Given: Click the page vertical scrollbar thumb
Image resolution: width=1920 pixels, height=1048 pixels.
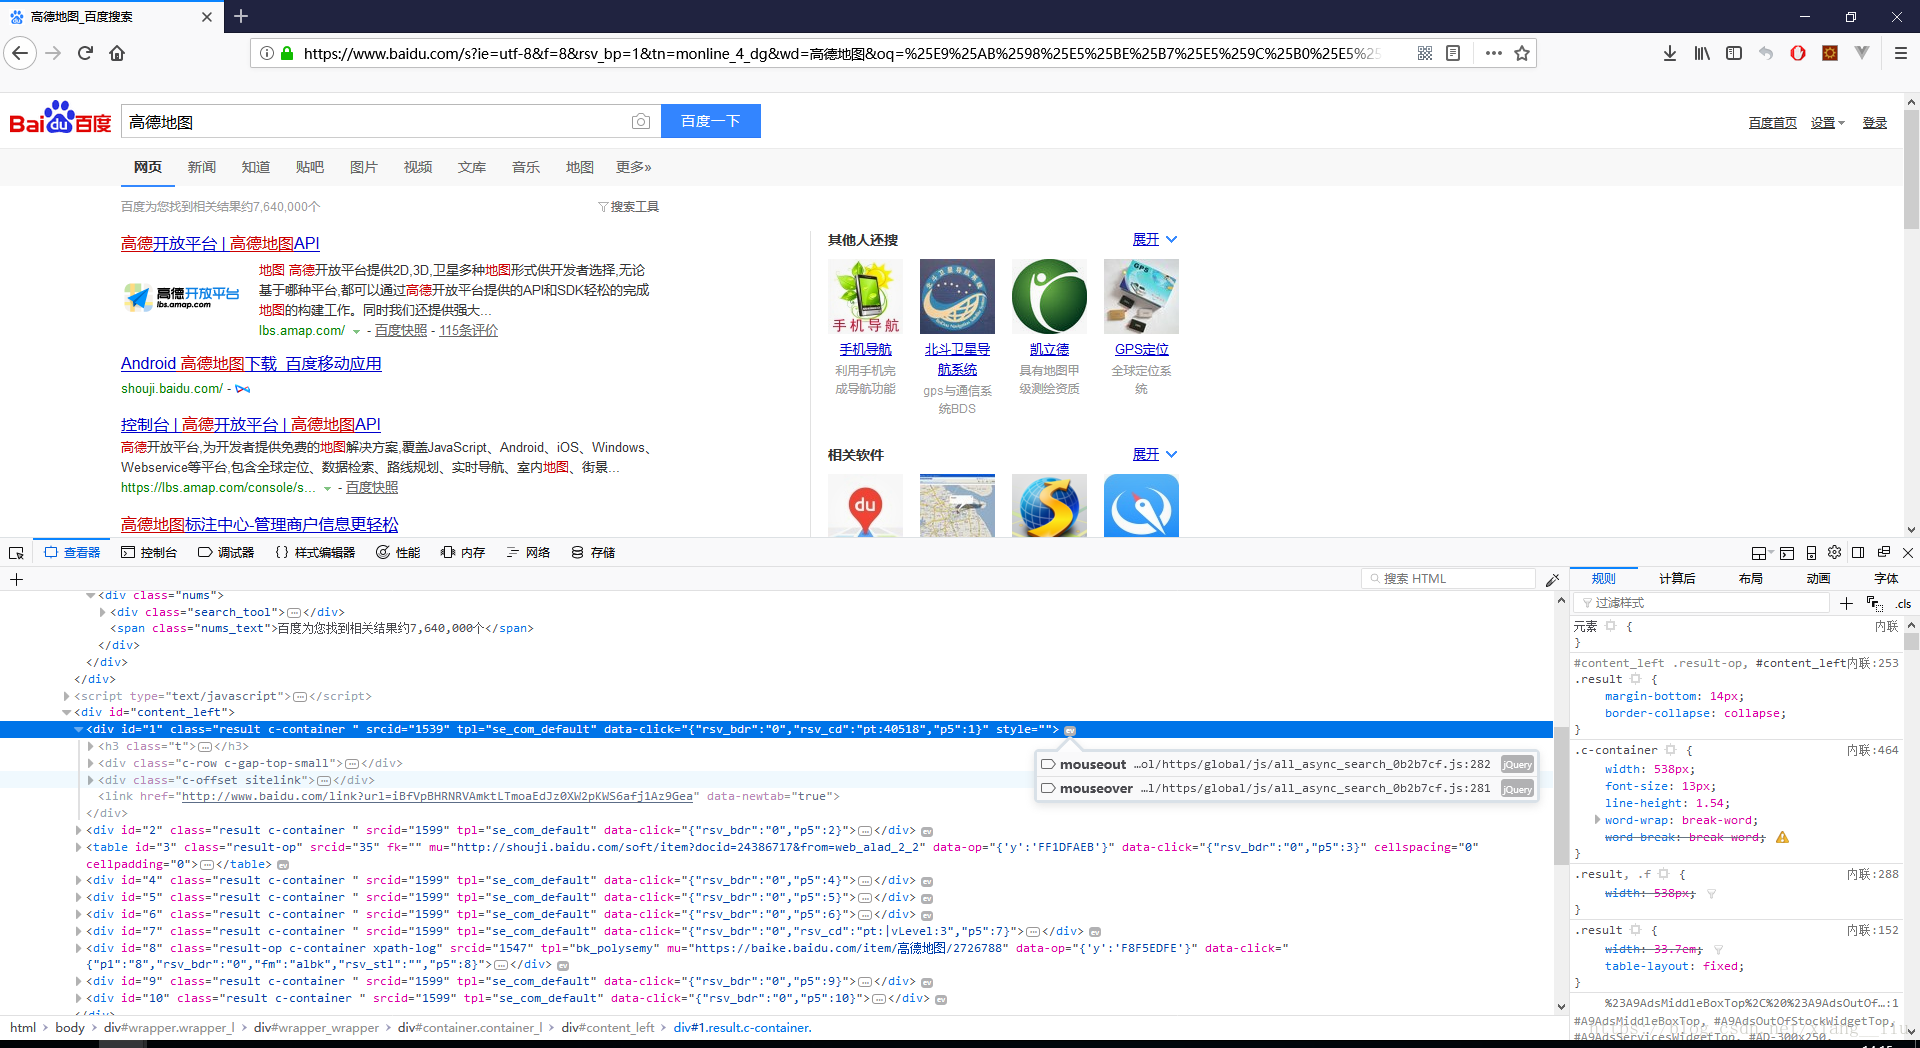Looking at the screenshot, I should click(1911, 170).
